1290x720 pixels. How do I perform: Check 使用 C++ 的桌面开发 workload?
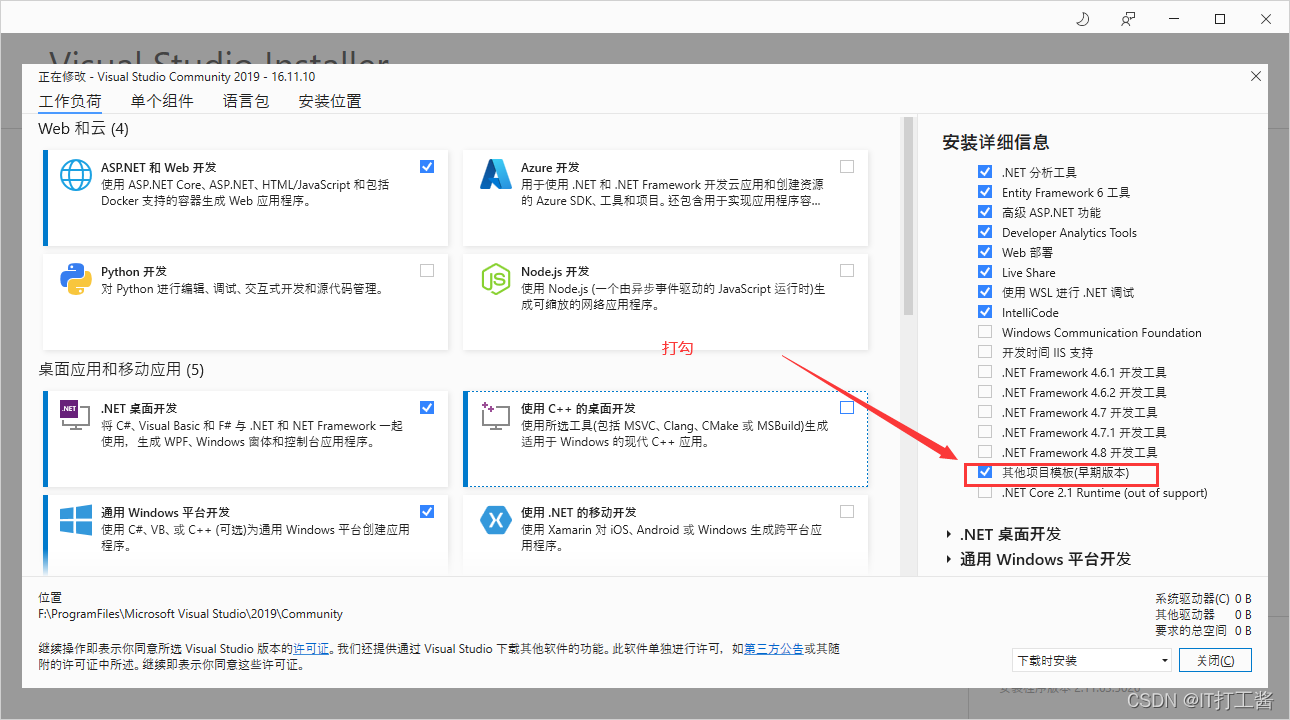pos(847,407)
